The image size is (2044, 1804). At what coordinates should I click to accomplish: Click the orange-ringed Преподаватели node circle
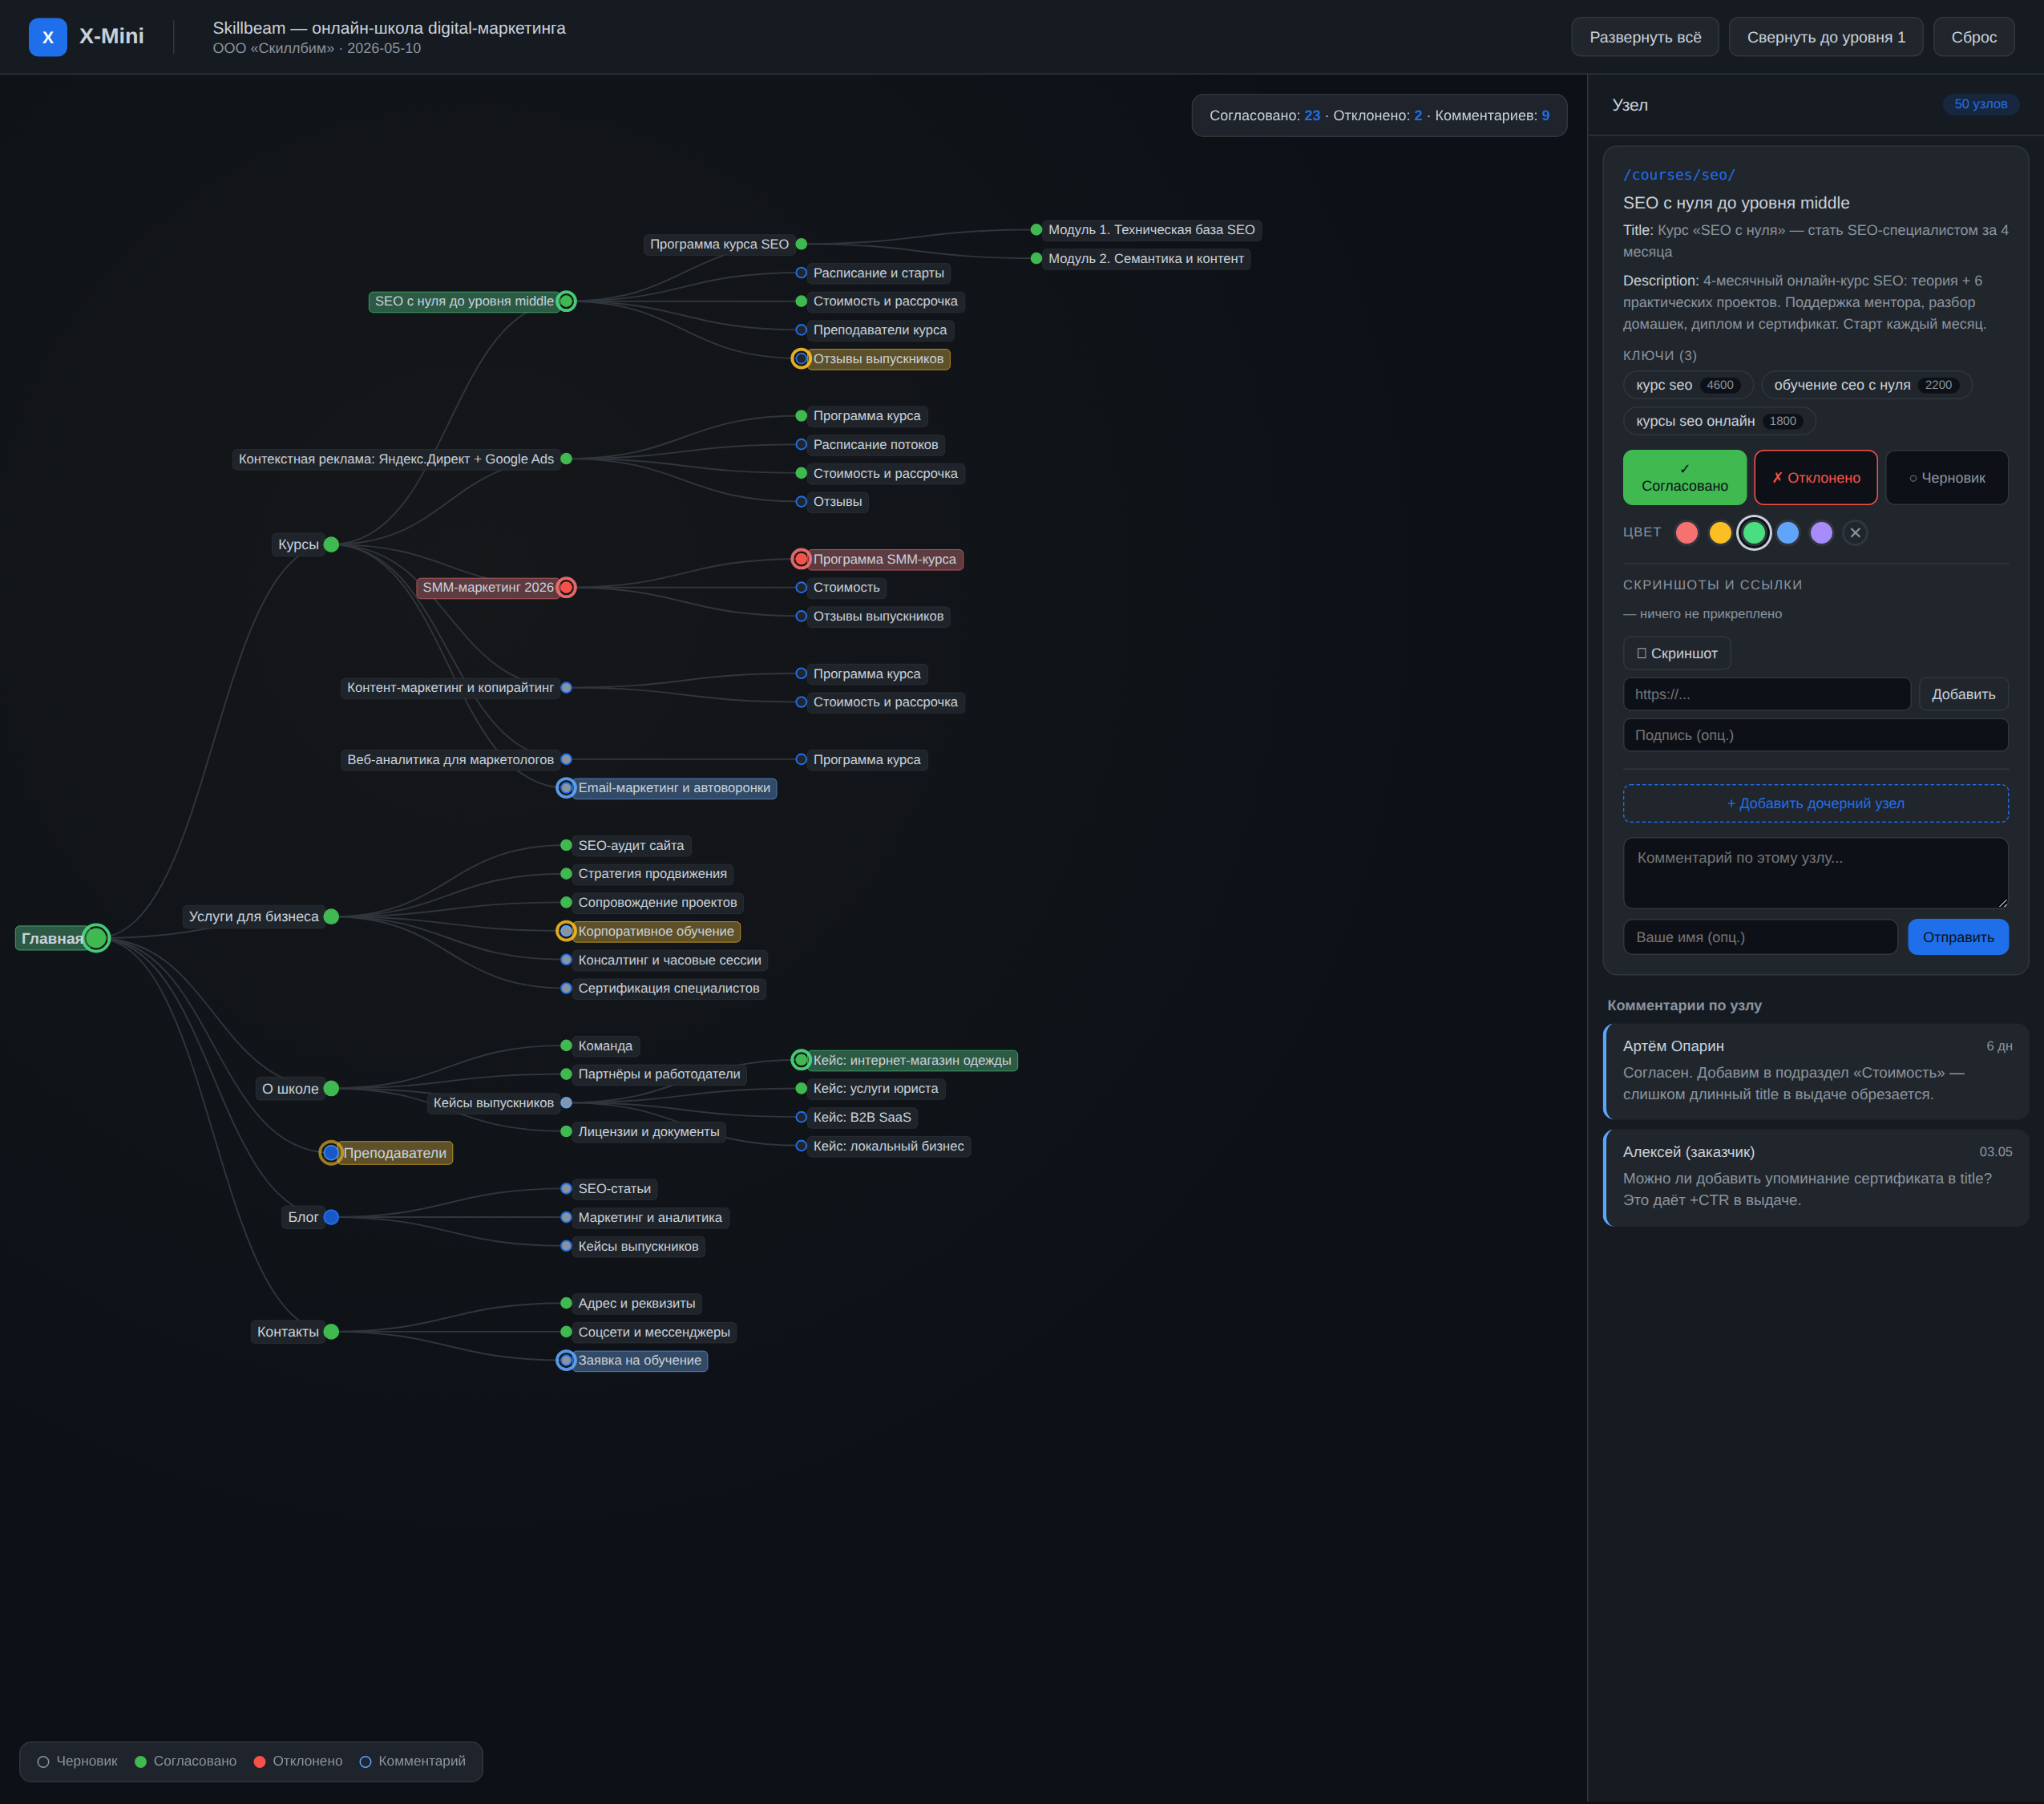click(x=331, y=1153)
